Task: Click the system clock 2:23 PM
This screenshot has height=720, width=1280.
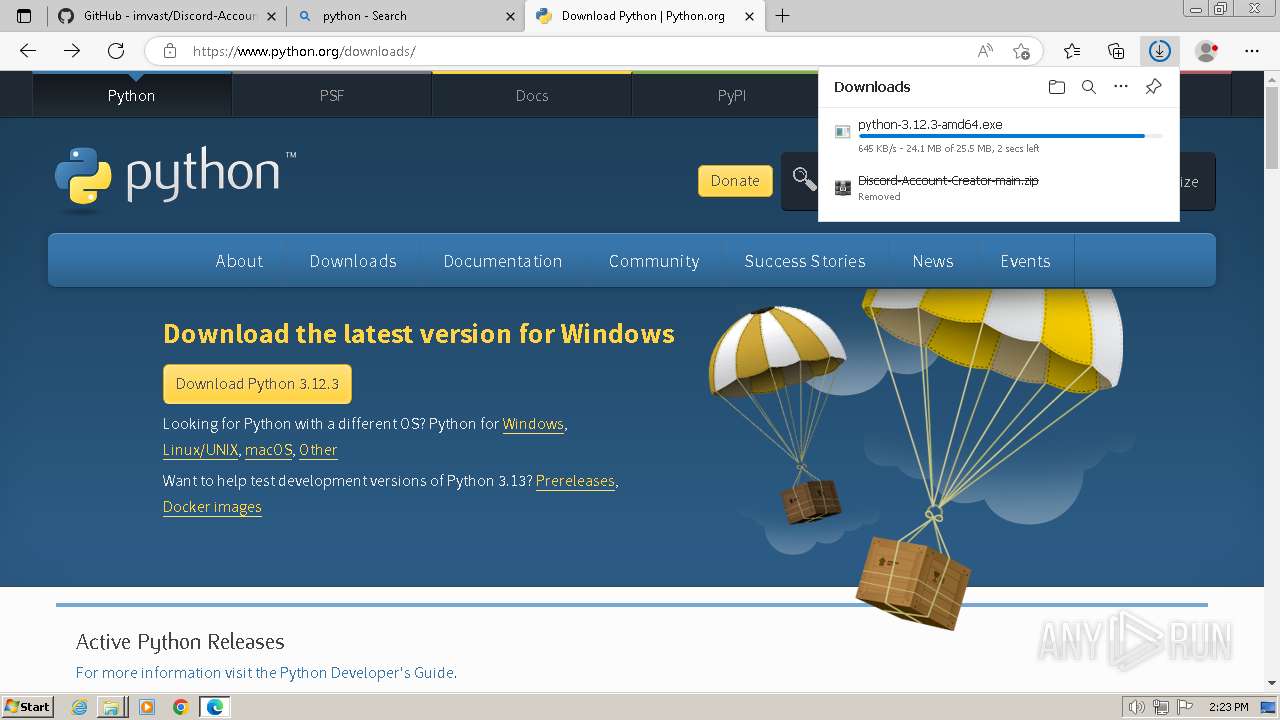Action: (x=1228, y=707)
